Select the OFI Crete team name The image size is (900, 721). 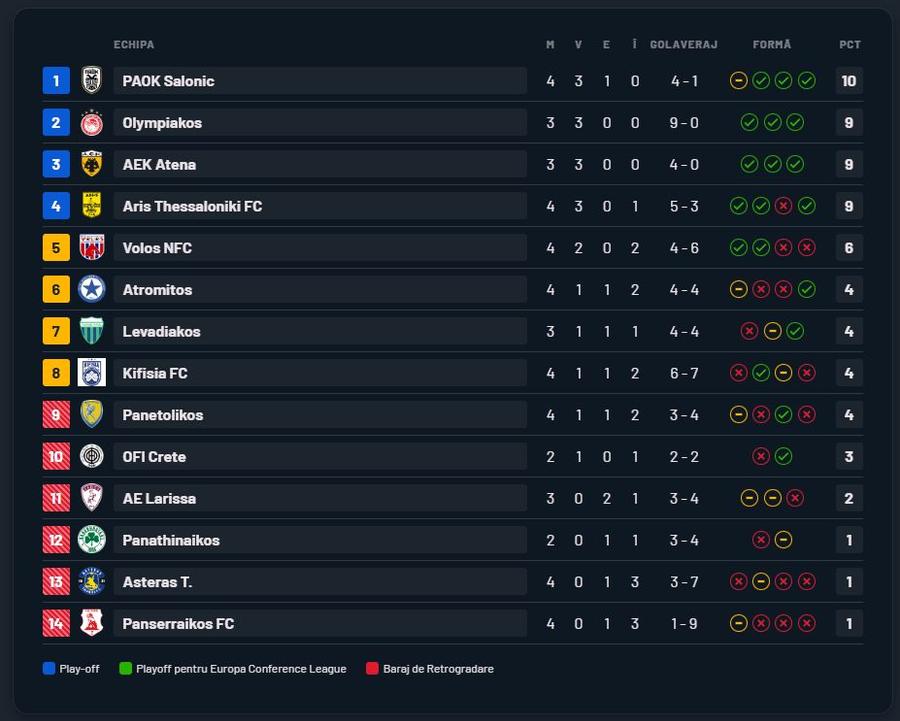point(154,457)
